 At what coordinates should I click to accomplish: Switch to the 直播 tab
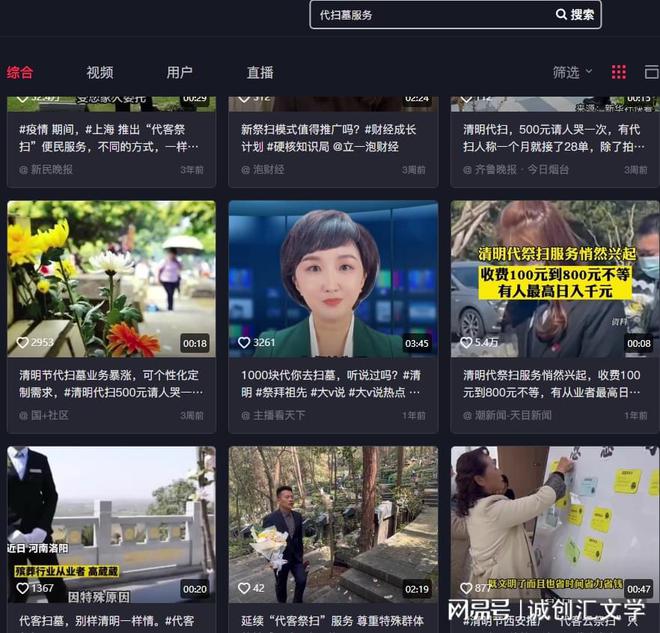[260, 72]
